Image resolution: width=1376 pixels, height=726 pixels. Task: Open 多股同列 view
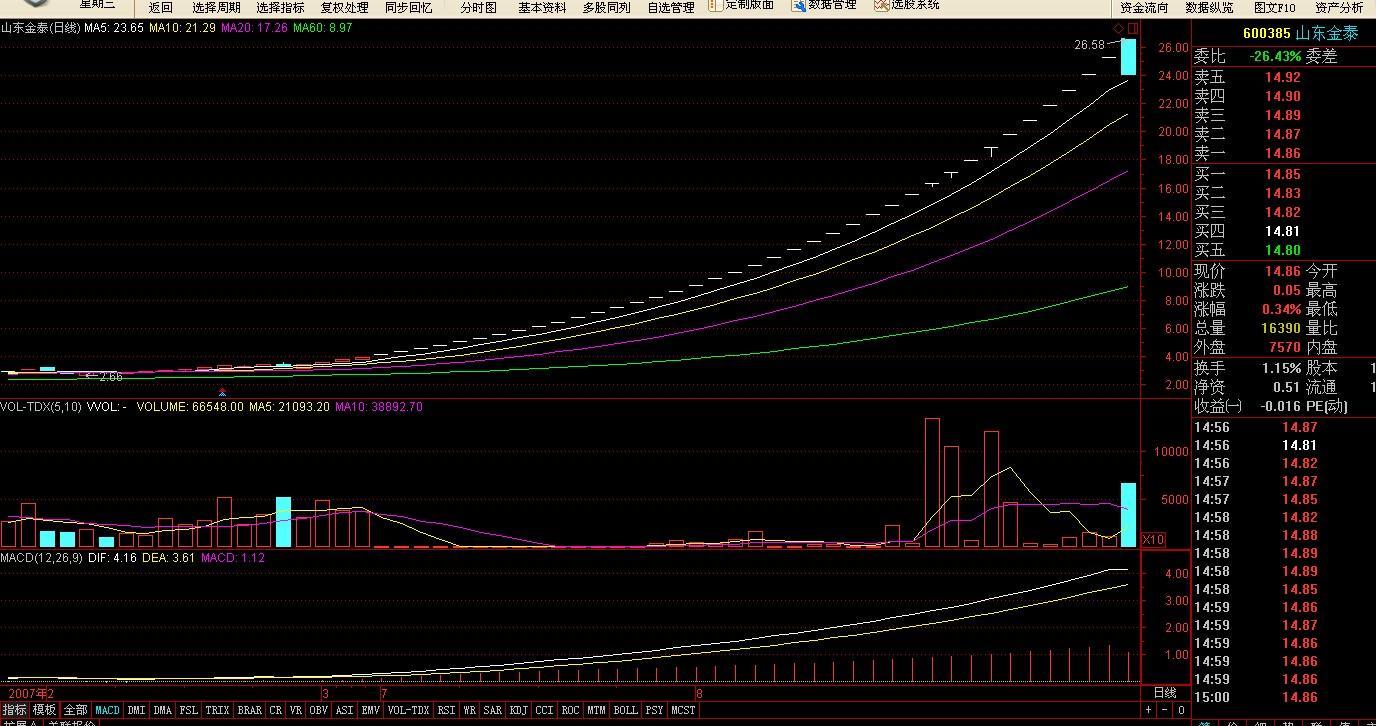point(606,7)
